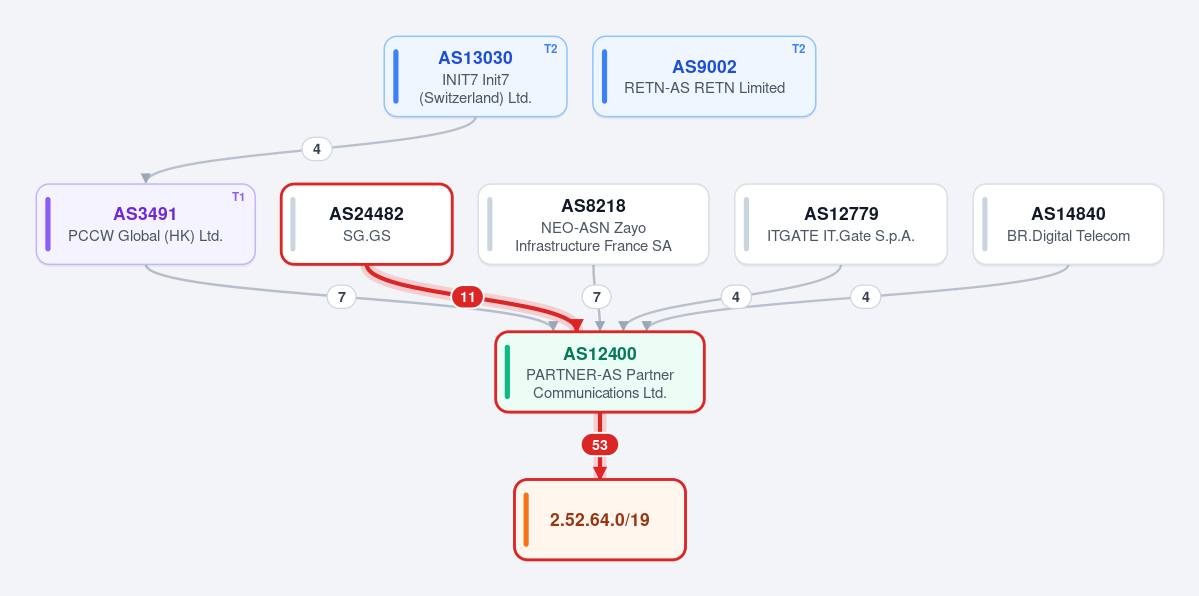The height and width of the screenshot is (596, 1199).
Task: Click the red 11 edge count badge
Action: tap(467, 297)
